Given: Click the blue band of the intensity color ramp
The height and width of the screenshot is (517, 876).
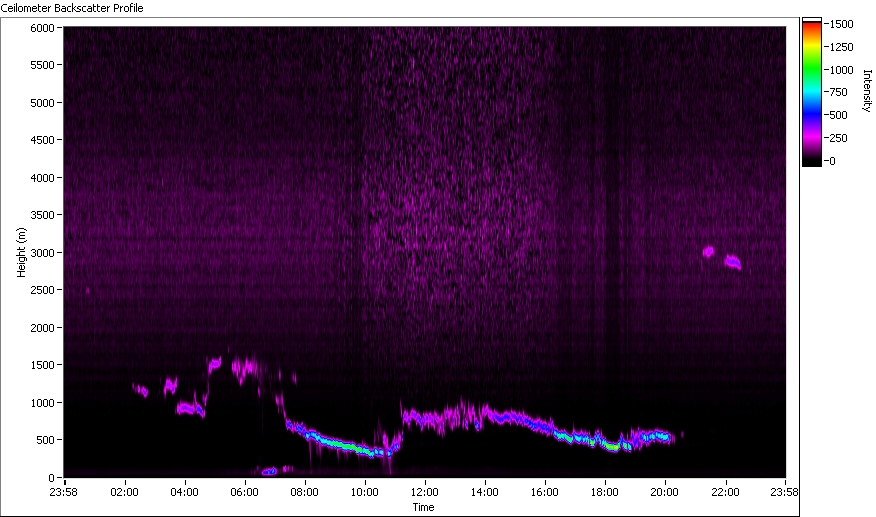Looking at the screenshot, I should pyautogui.click(x=812, y=112).
